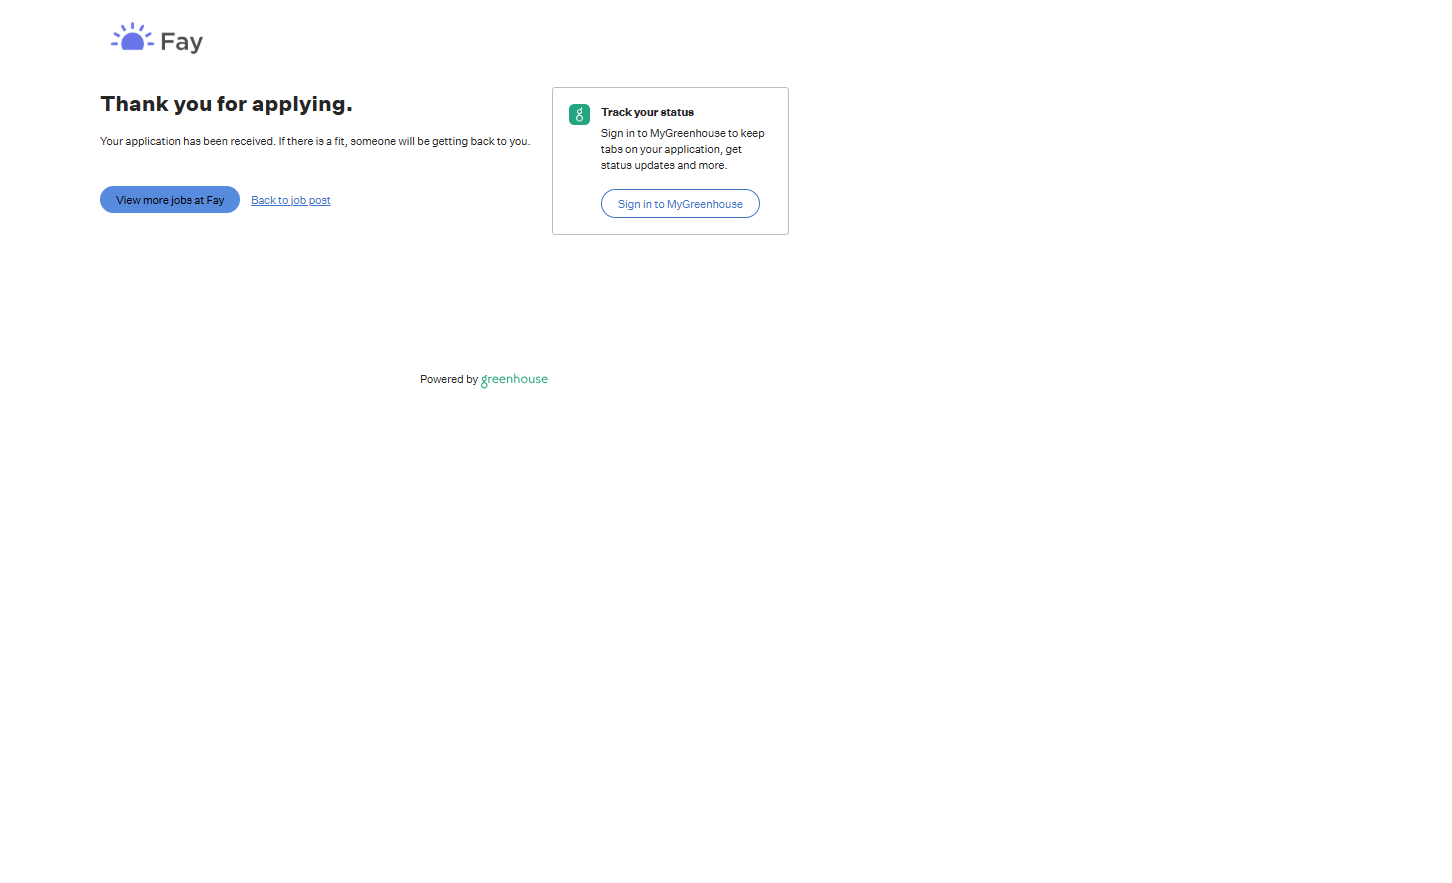Viewport: 1452px width, 883px height.
Task: Go back via the Back to job post link
Action: (x=290, y=201)
